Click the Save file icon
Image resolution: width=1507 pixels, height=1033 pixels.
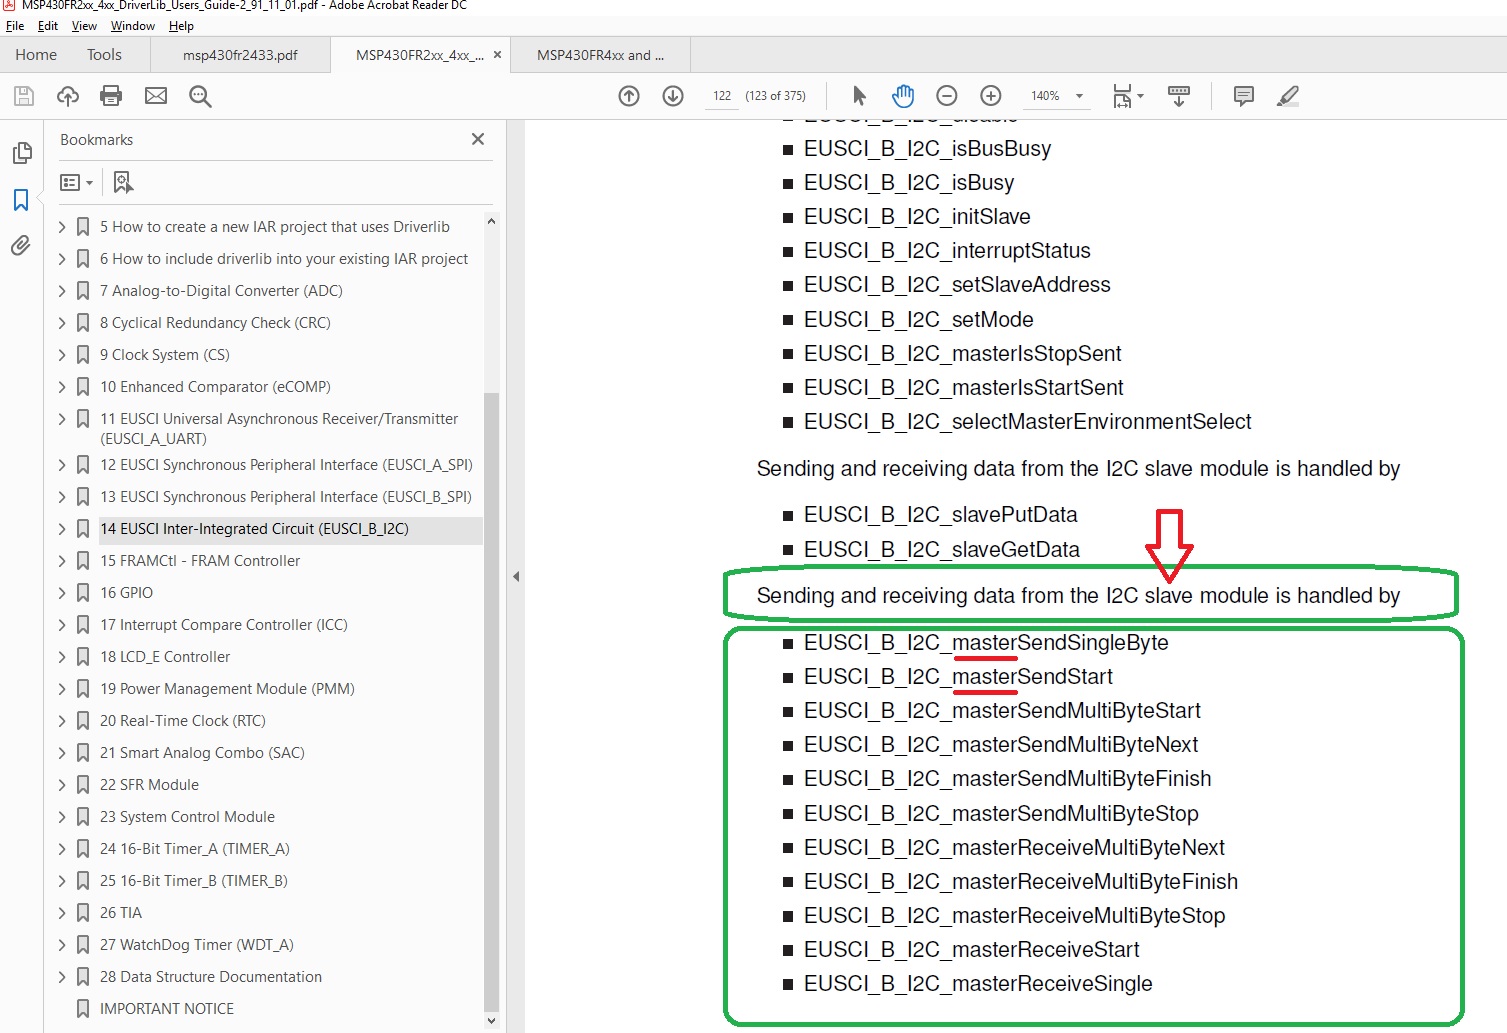point(24,96)
